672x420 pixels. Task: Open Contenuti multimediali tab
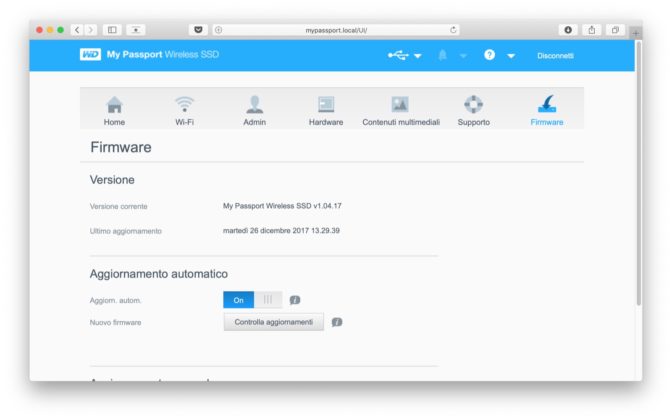401,111
